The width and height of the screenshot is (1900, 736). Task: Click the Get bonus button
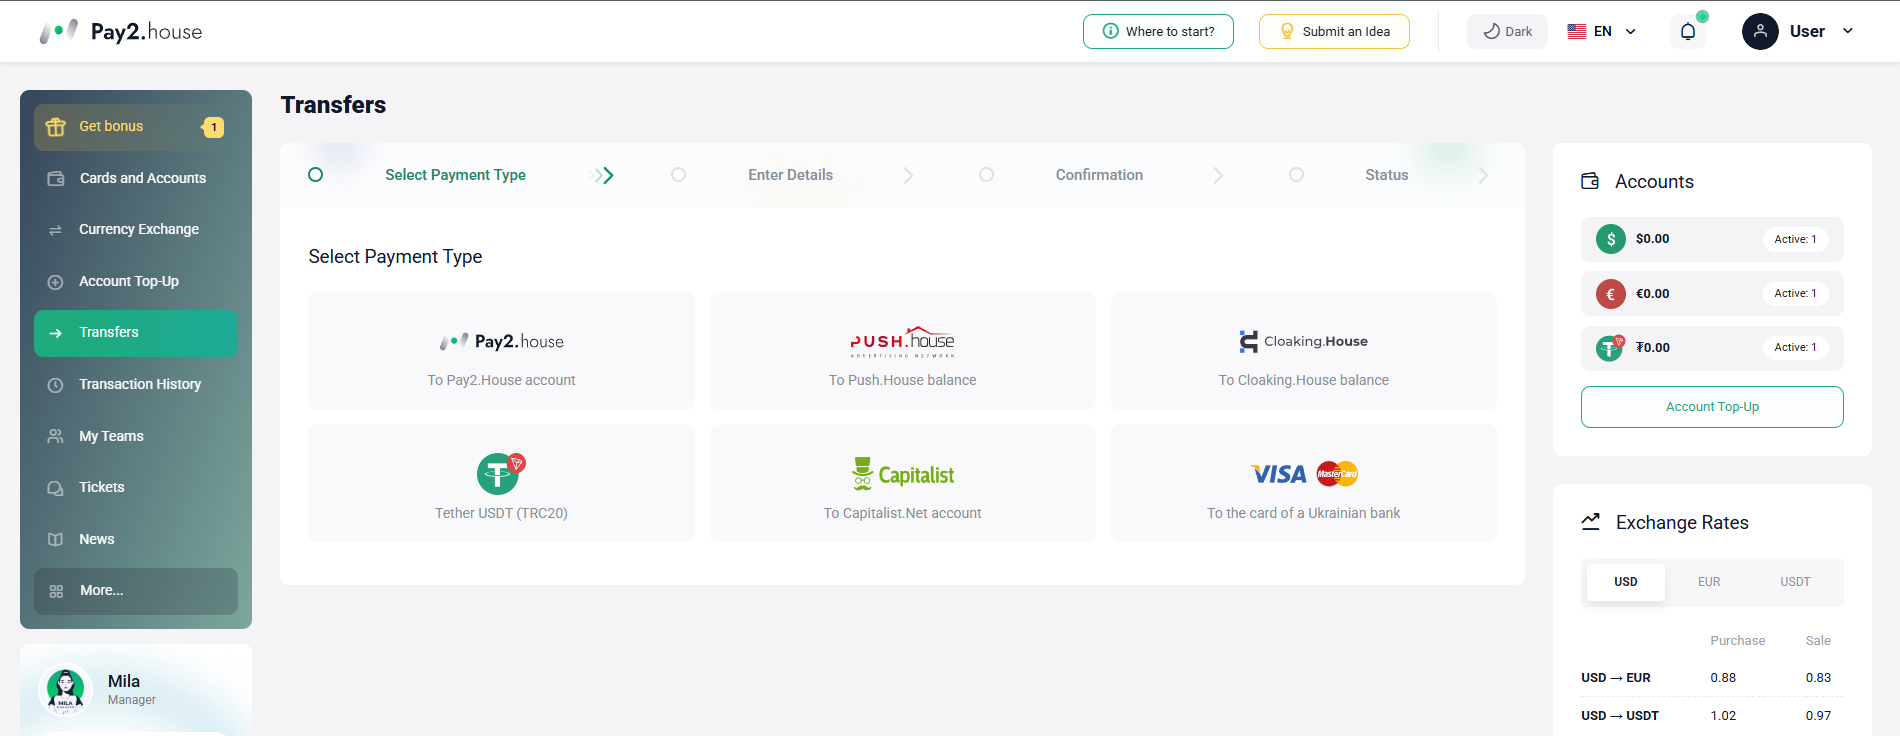(136, 127)
